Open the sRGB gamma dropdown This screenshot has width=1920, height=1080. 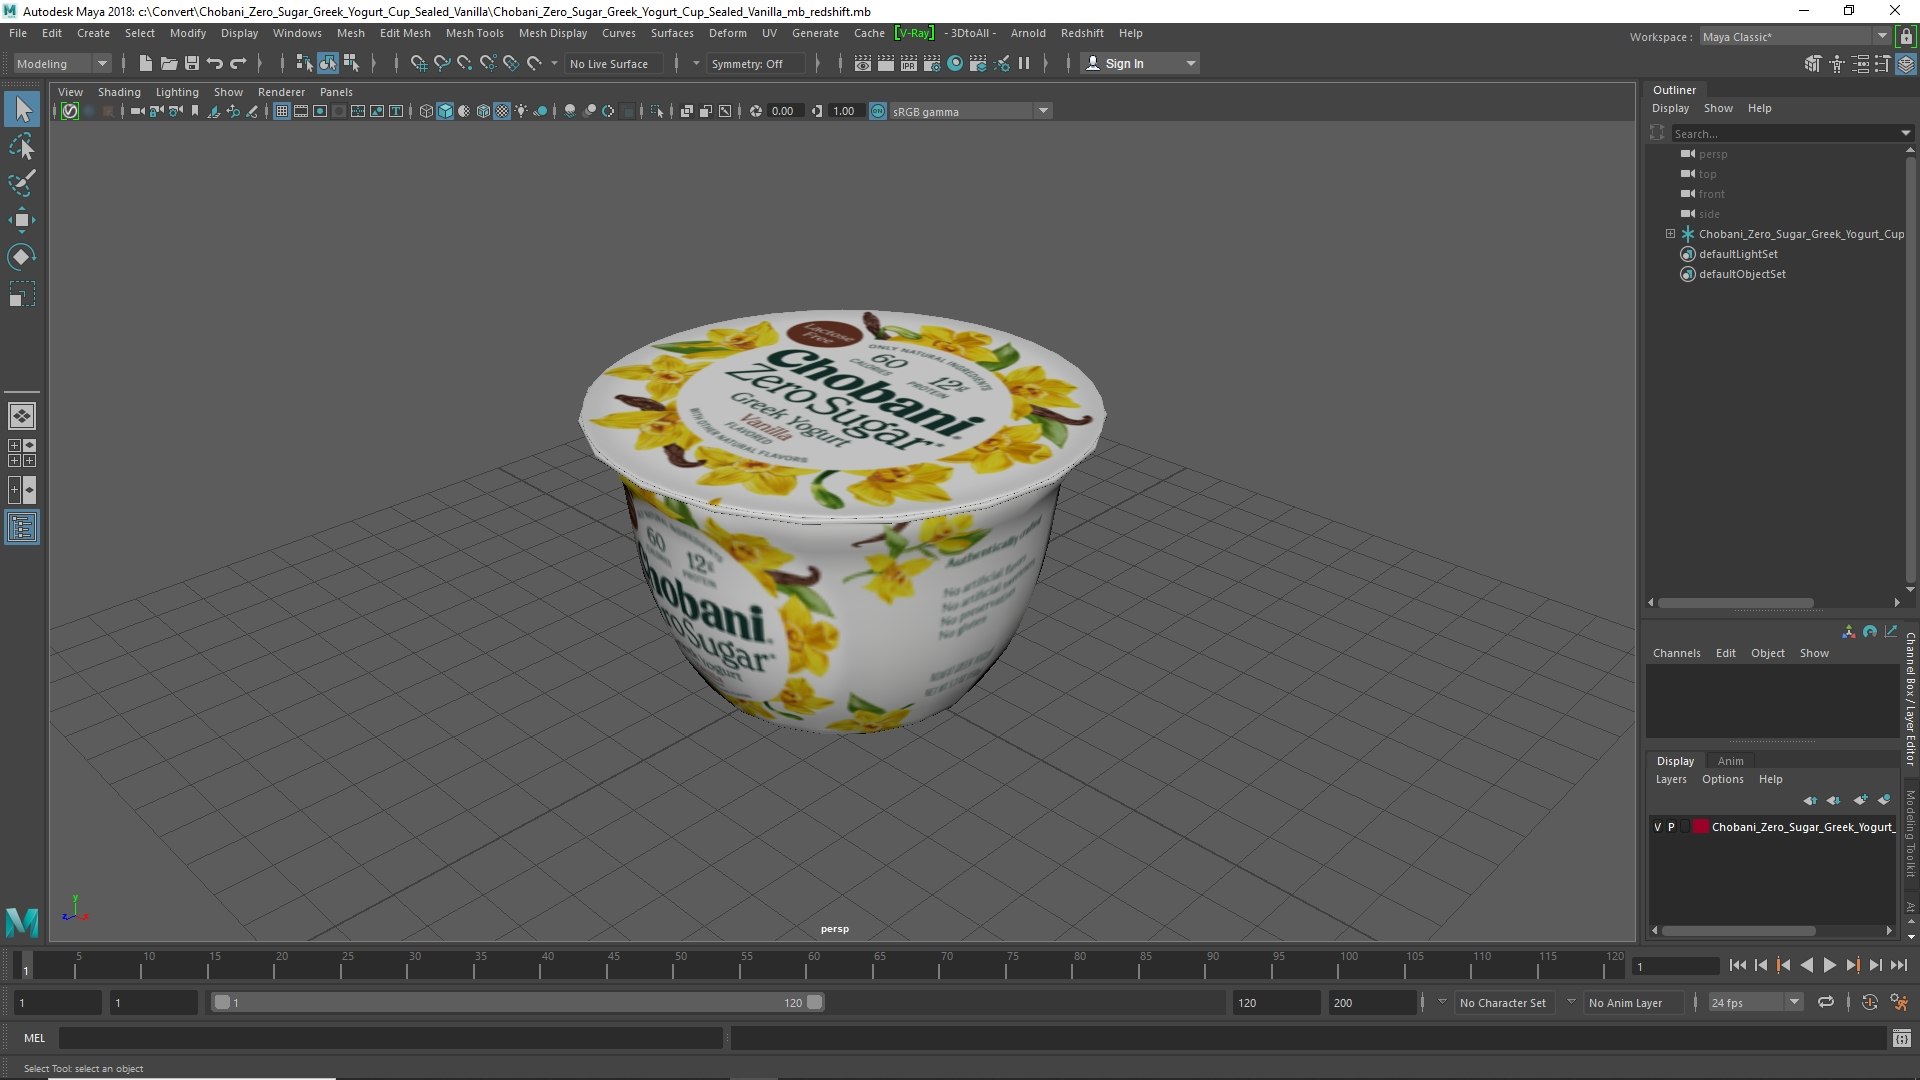click(970, 111)
